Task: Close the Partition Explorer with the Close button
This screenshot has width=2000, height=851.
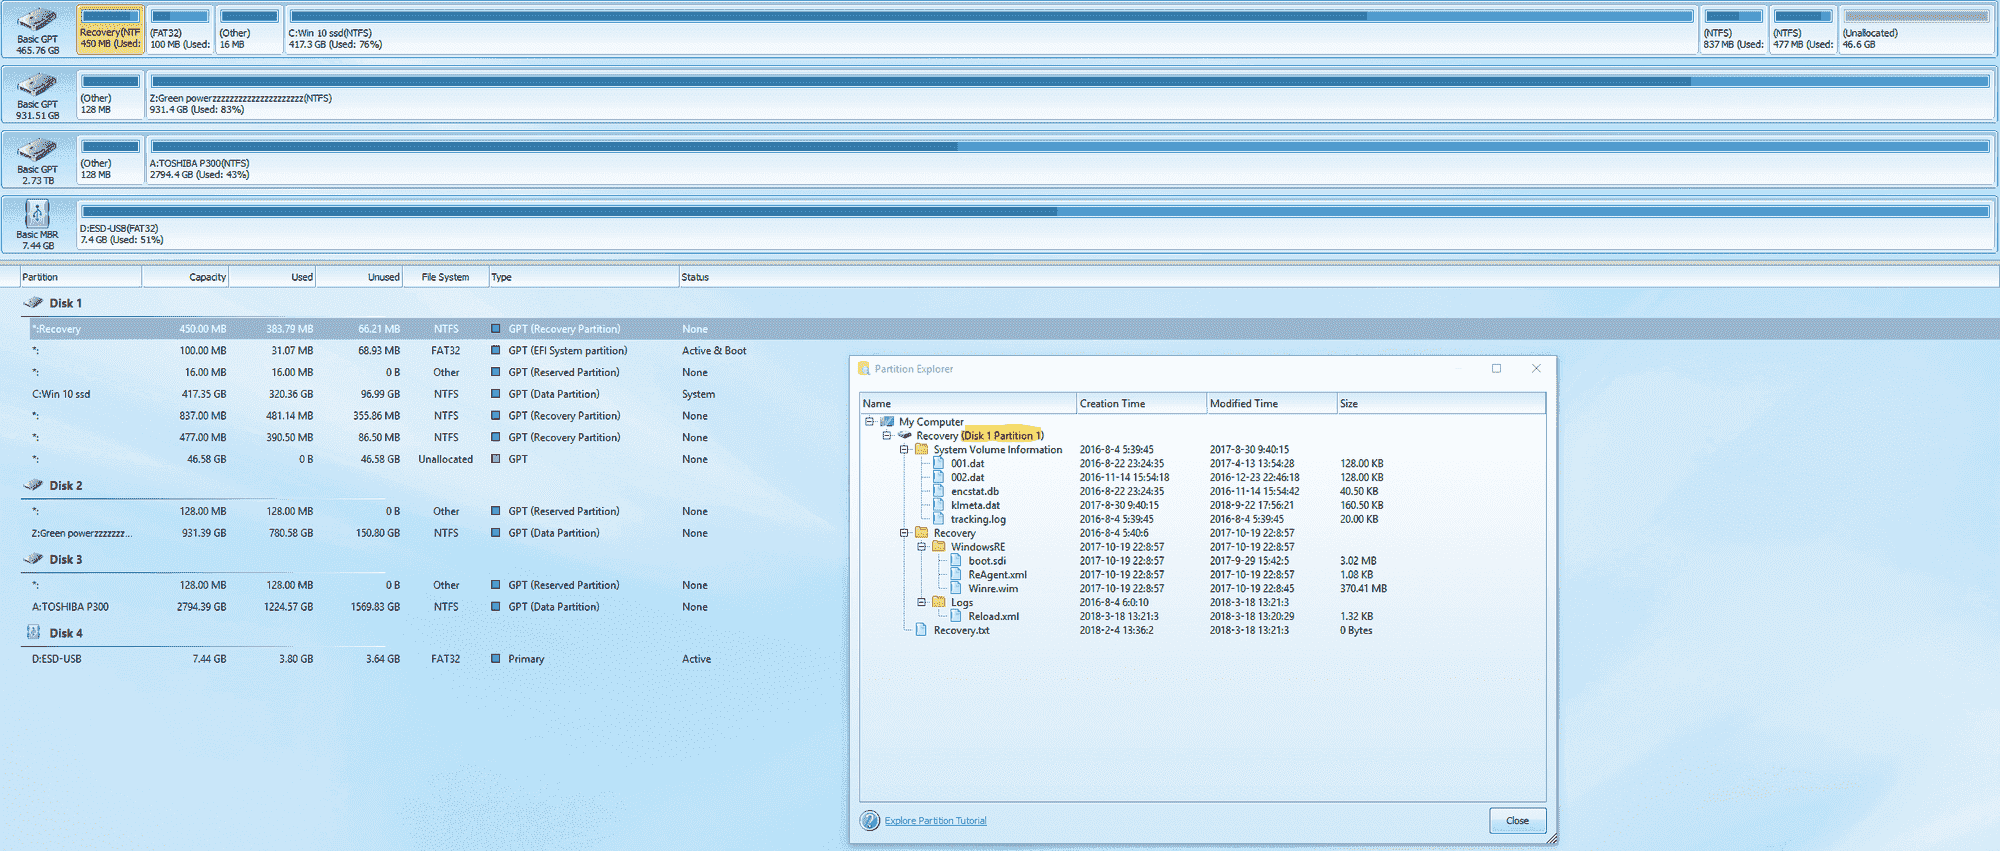Action: coord(1517,821)
